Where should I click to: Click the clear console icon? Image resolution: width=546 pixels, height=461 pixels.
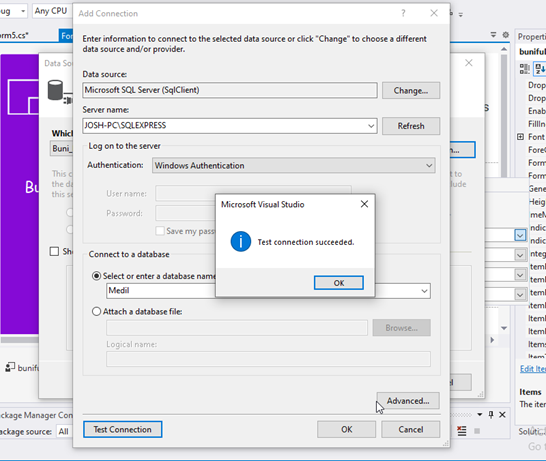(x=462, y=431)
